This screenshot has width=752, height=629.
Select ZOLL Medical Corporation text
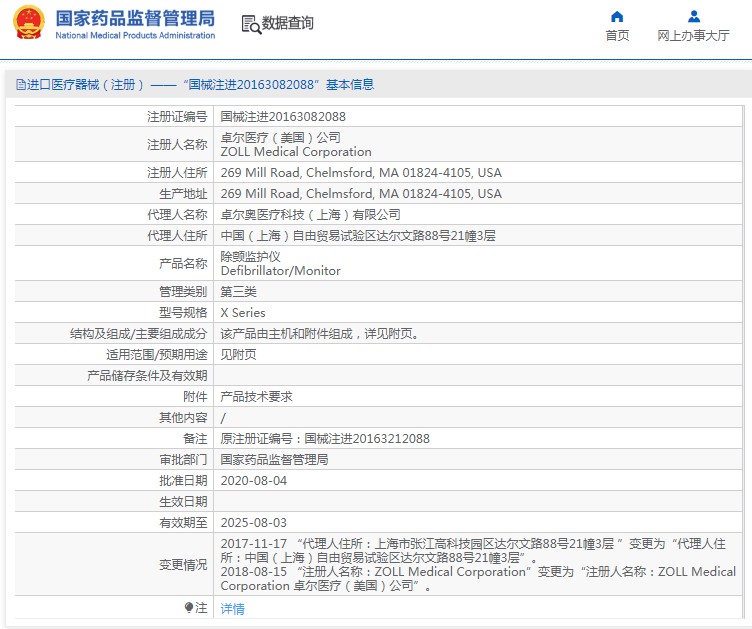pos(296,151)
